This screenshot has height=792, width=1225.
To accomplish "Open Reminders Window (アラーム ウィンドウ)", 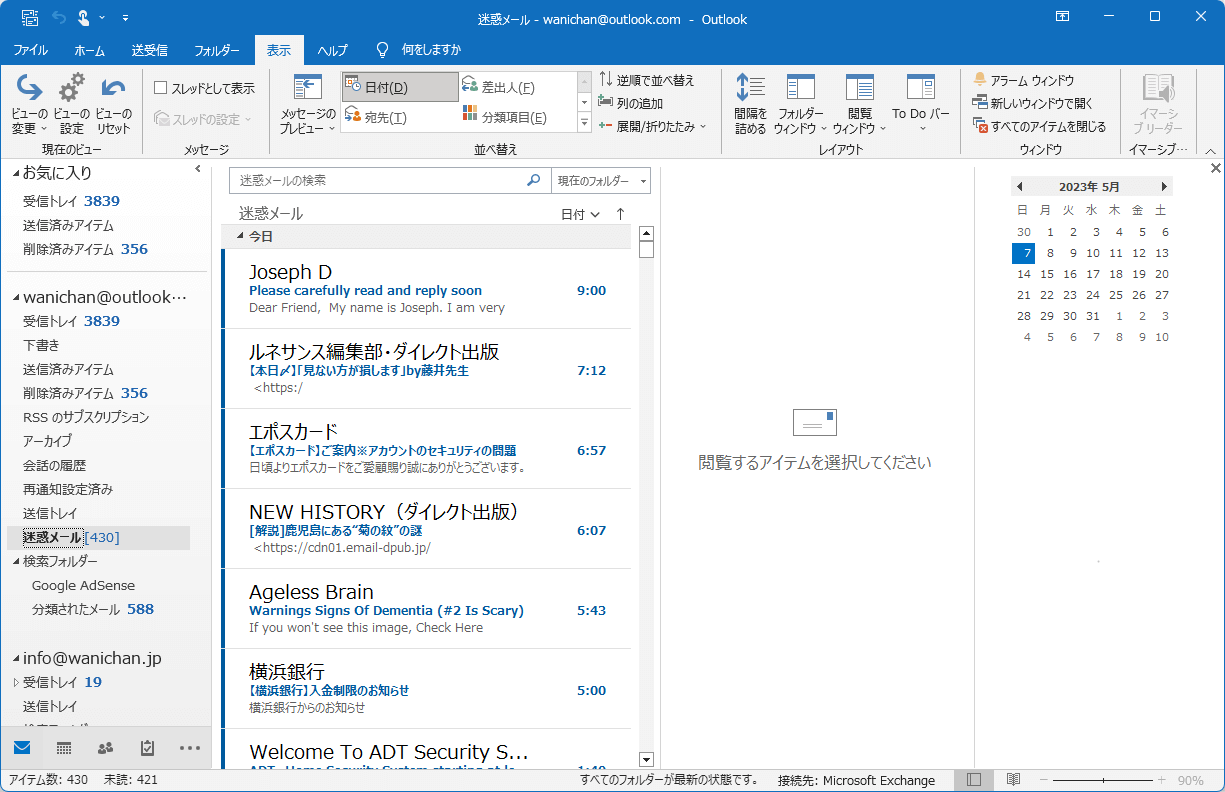I will coord(1024,80).
